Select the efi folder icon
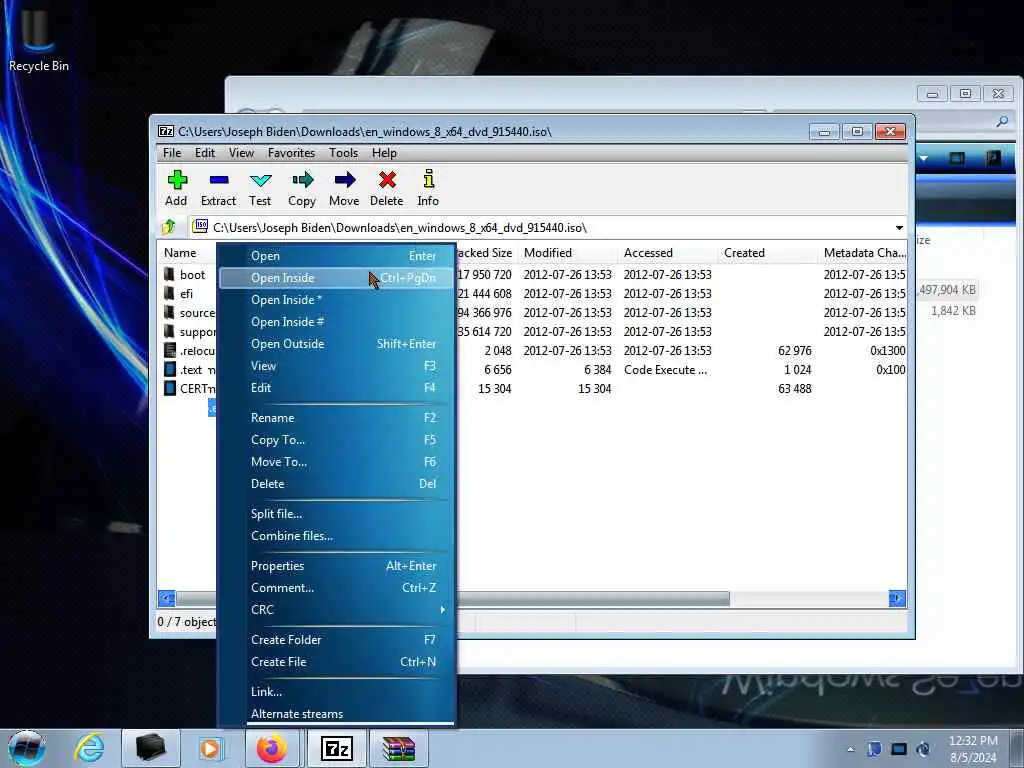This screenshot has width=1024, height=768. point(170,293)
